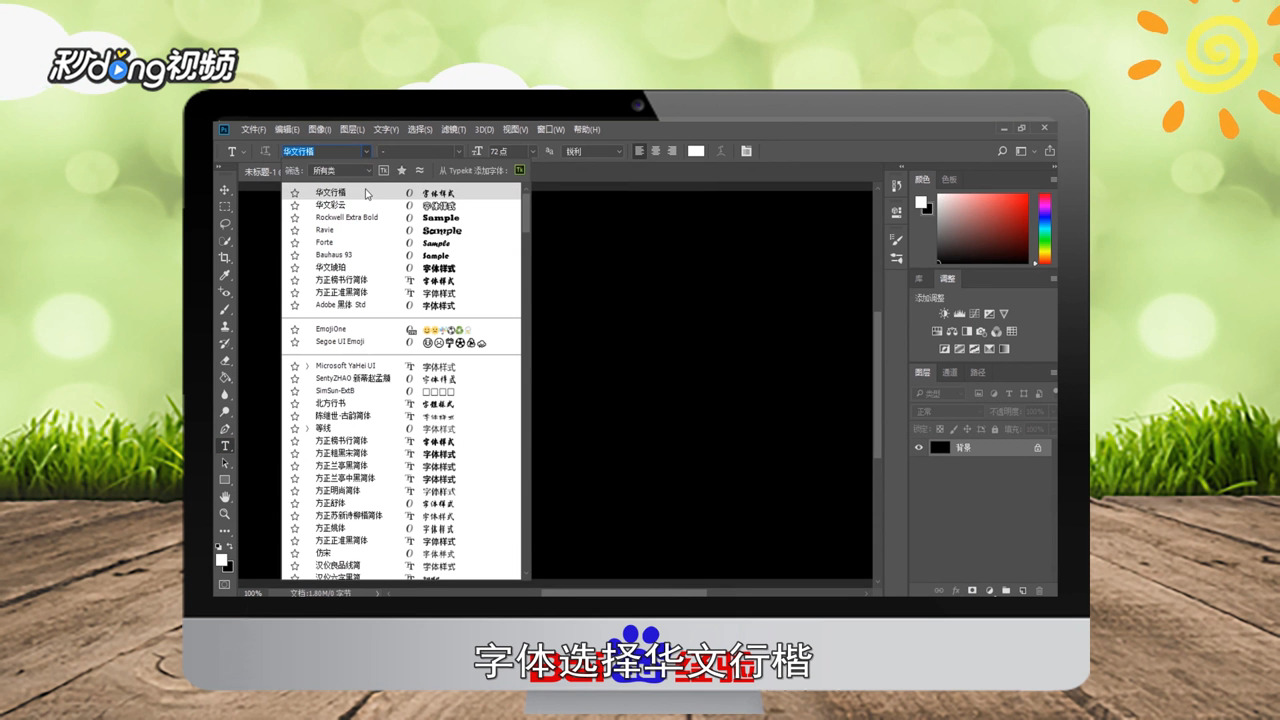1280x720 pixels.
Task: Add layer style fx icon
Action: 955,590
